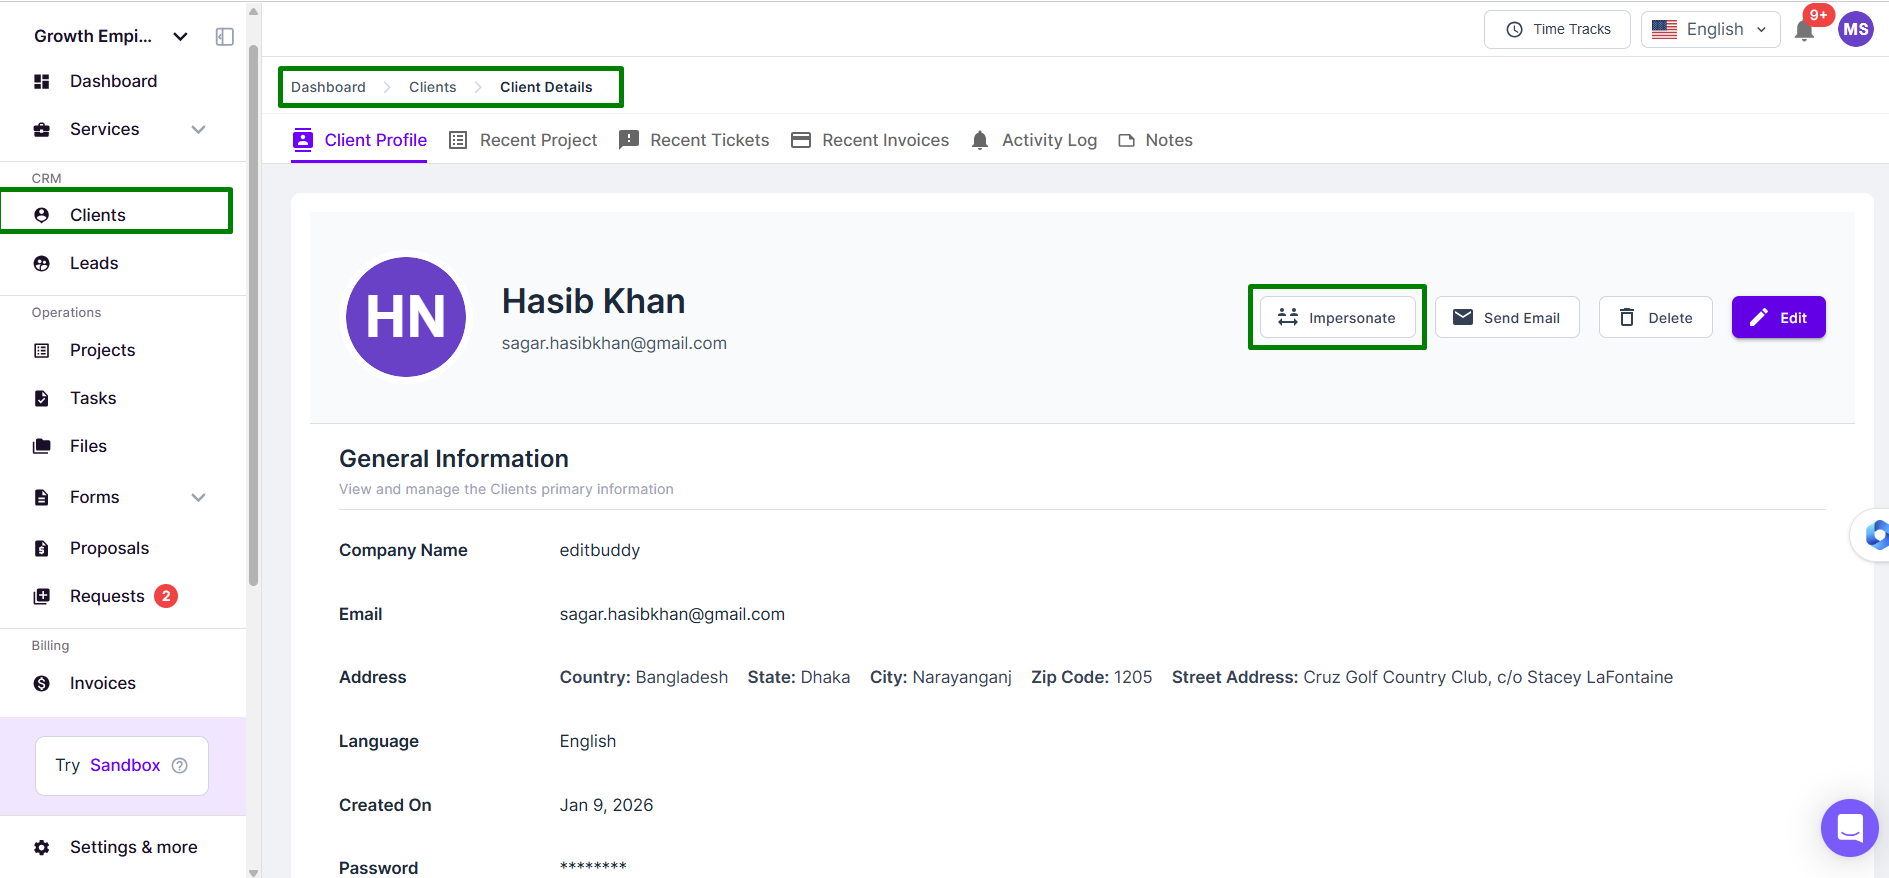Expand the Forms submenu chevron
The image size is (1889, 878).
[198, 498]
